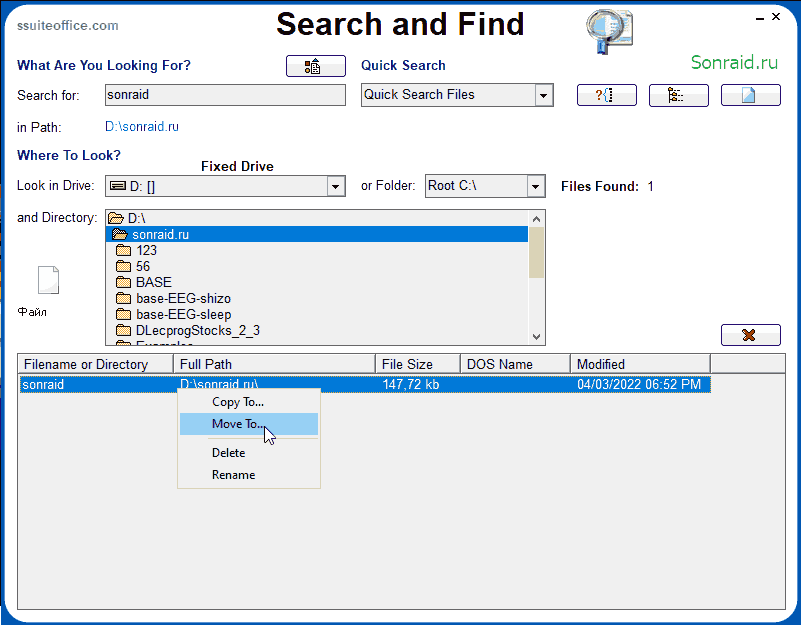Click the folder icon next to 123

click(124, 250)
